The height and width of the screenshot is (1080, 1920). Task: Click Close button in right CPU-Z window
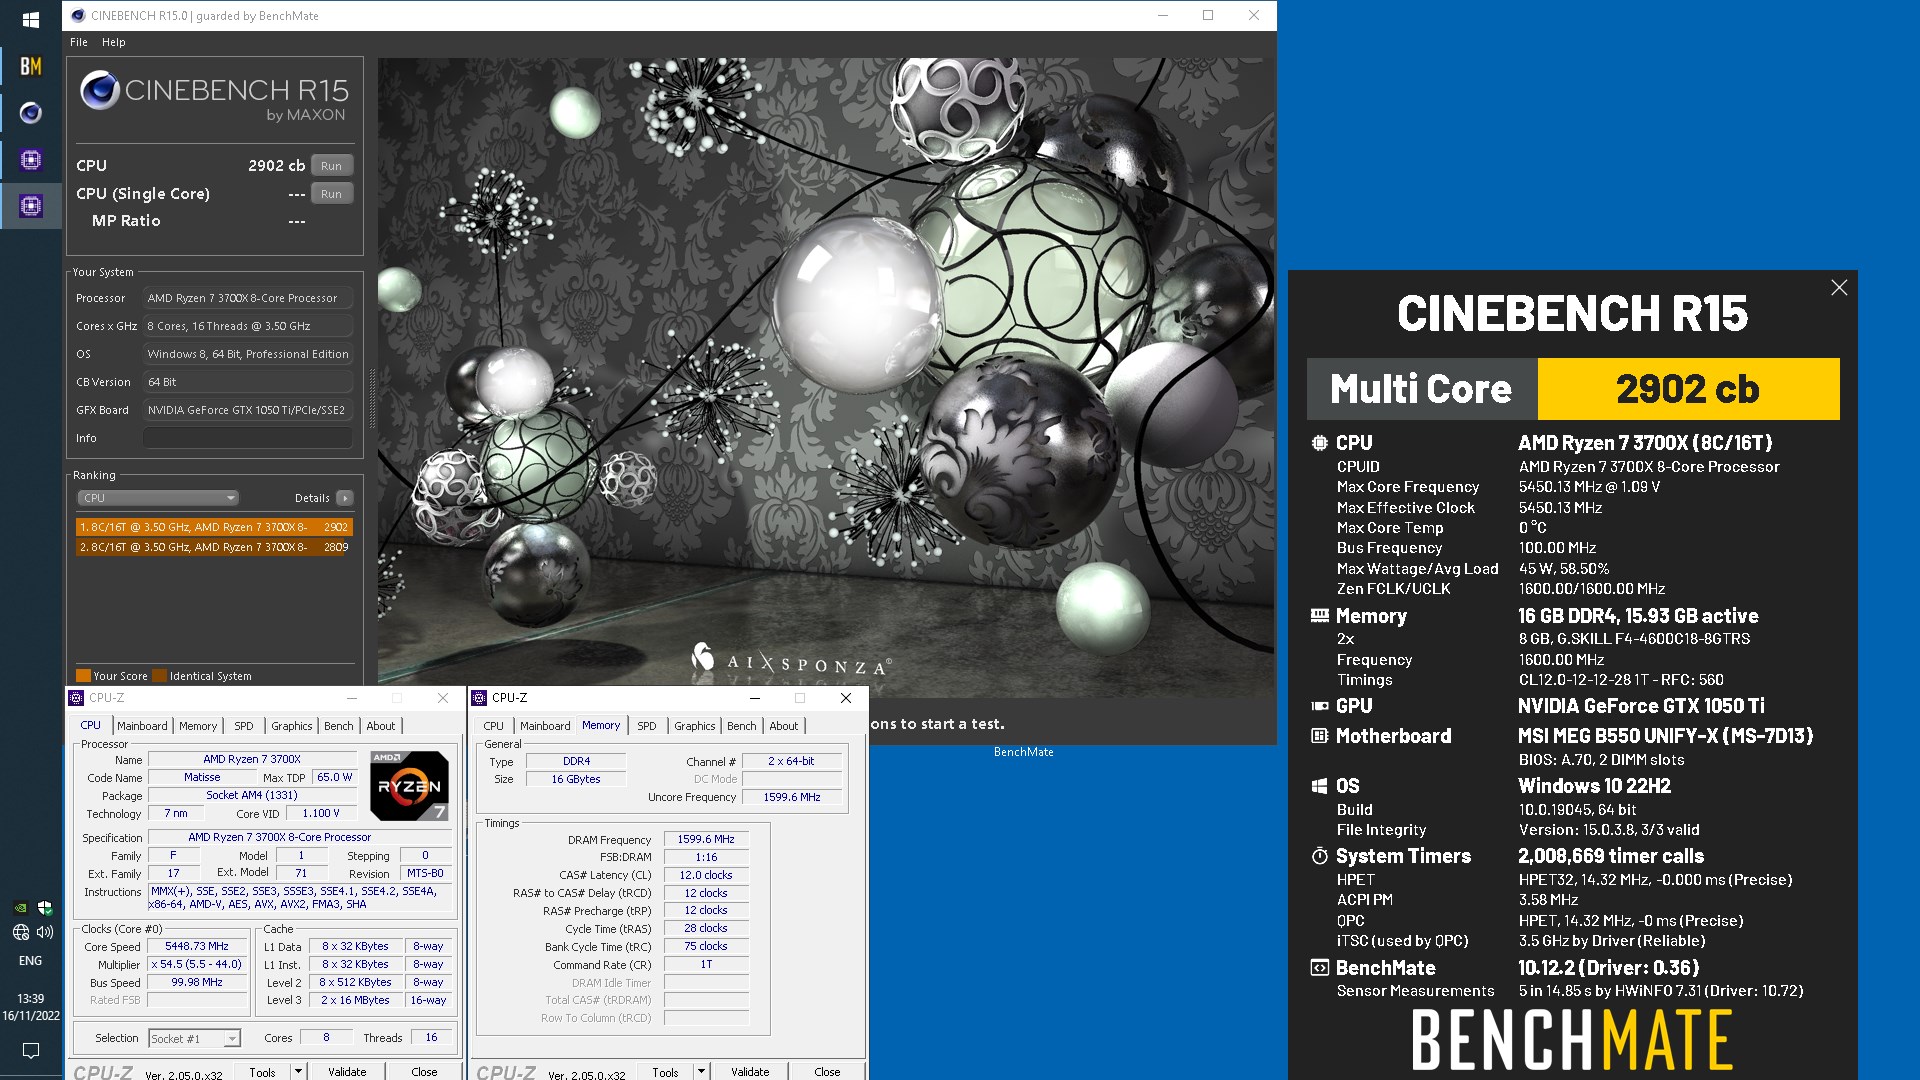click(x=827, y=1072)
